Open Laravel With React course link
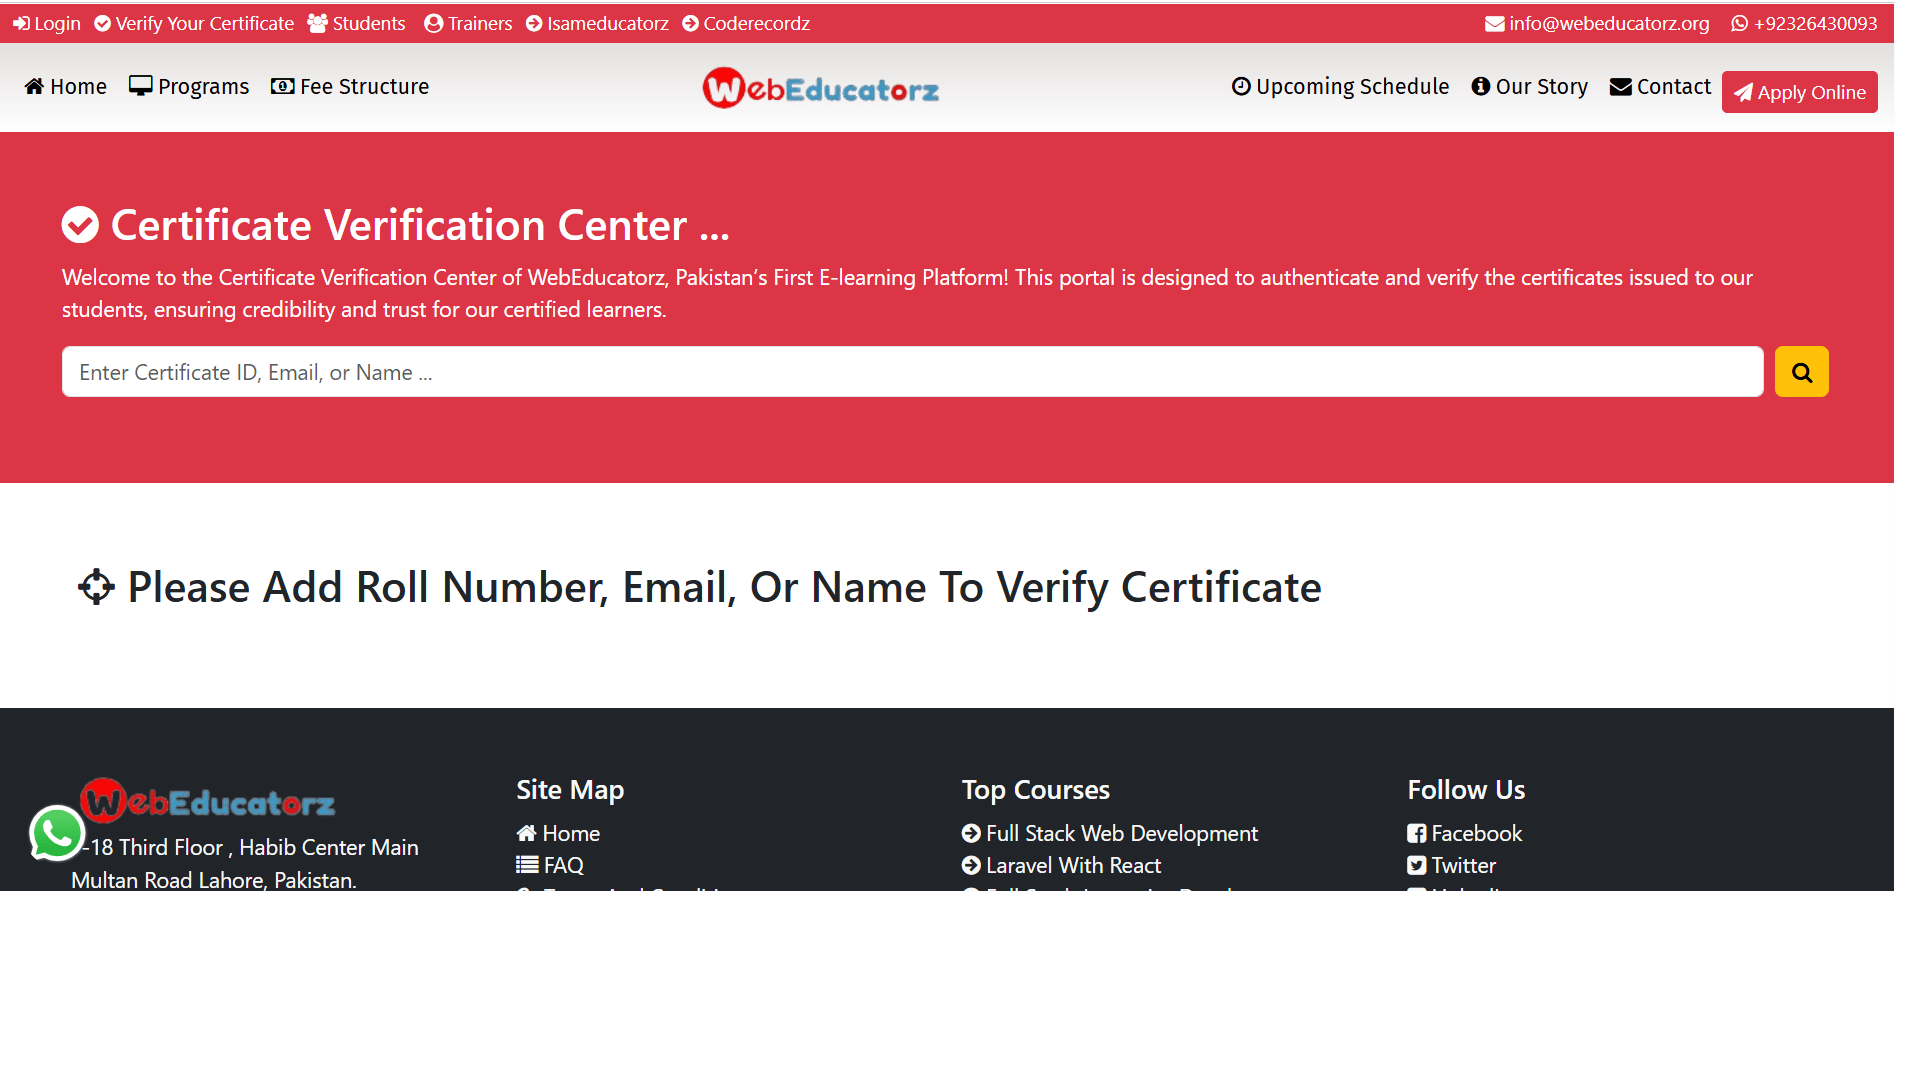 [x=1061, y=865]
